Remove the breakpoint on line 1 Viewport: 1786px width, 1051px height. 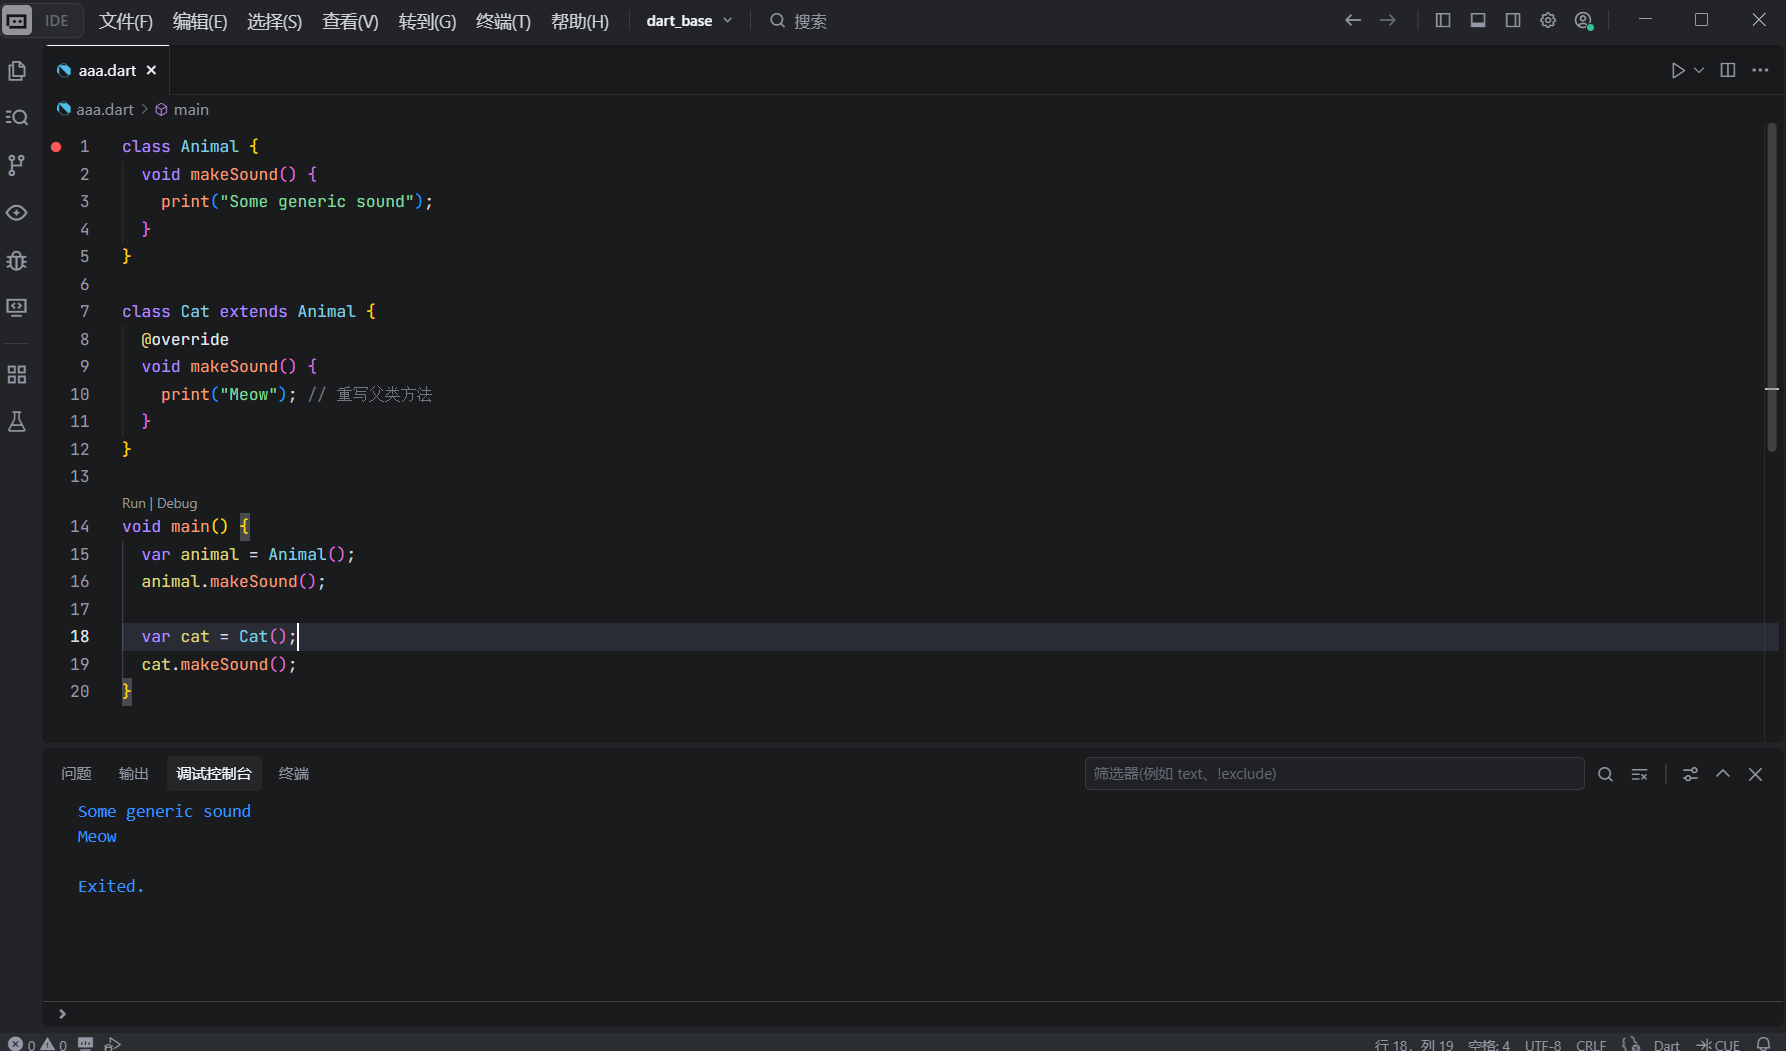pyautogui.click(x=56, y=147)
